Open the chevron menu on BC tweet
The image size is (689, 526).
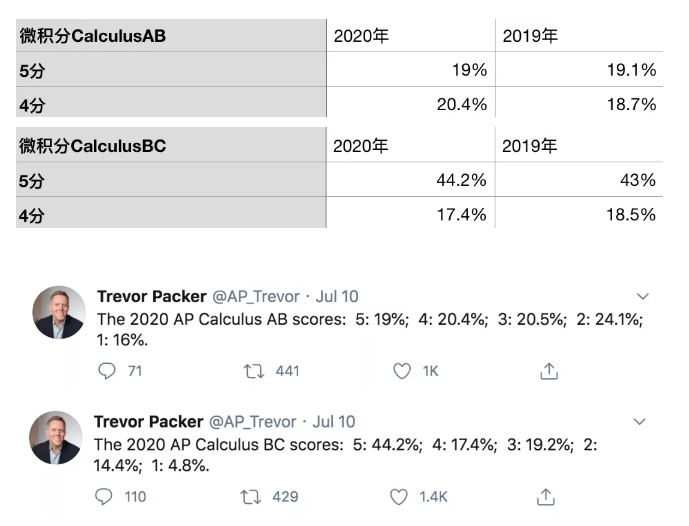pyautogui.click(x=640, y=422)
